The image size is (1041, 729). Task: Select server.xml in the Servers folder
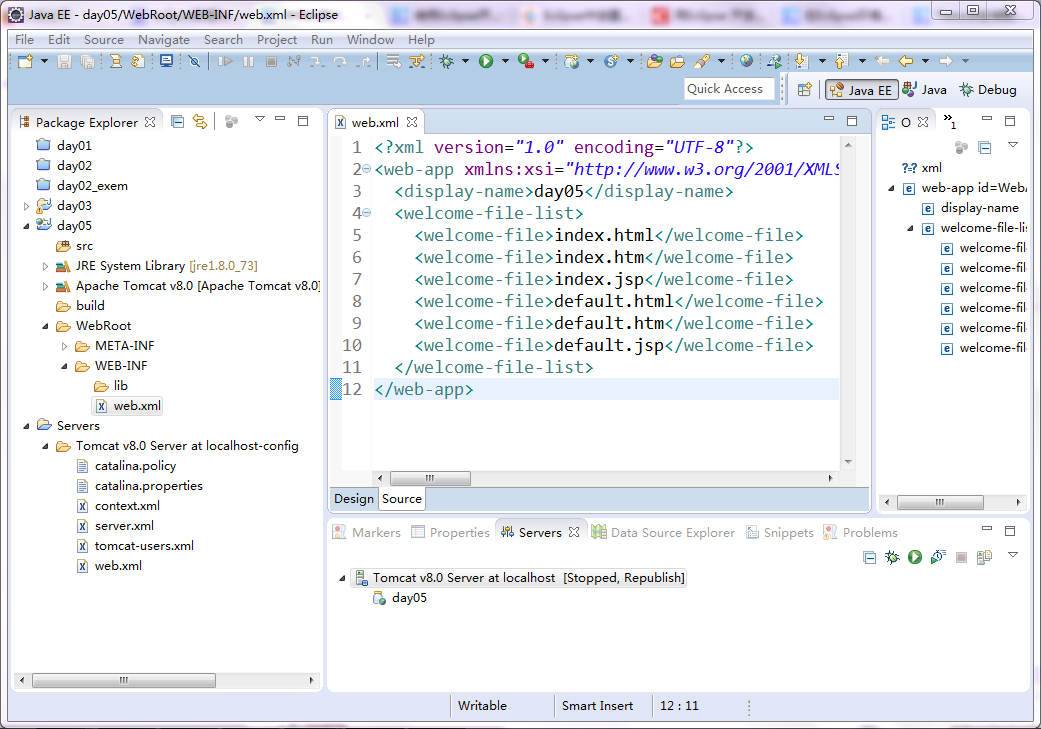click(x=124, y=526)
